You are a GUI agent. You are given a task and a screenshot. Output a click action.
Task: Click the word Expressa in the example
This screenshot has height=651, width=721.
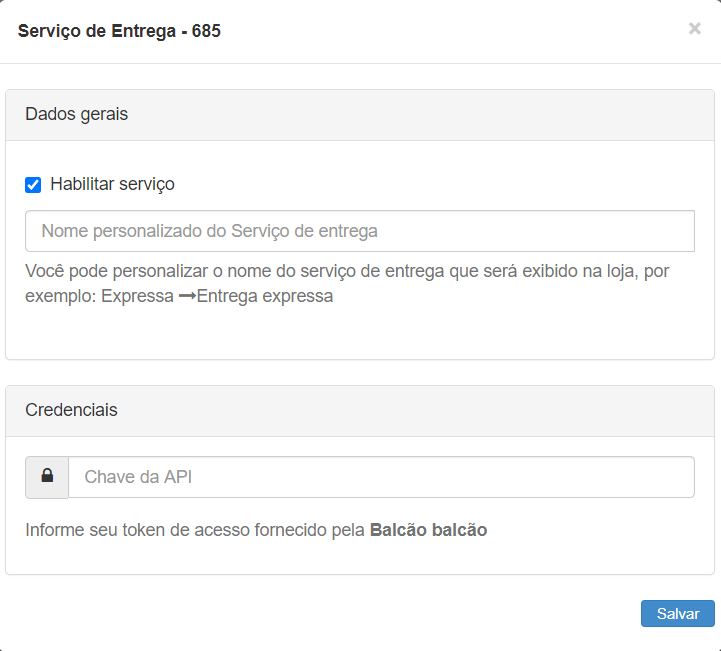click(x=137, y=297)
